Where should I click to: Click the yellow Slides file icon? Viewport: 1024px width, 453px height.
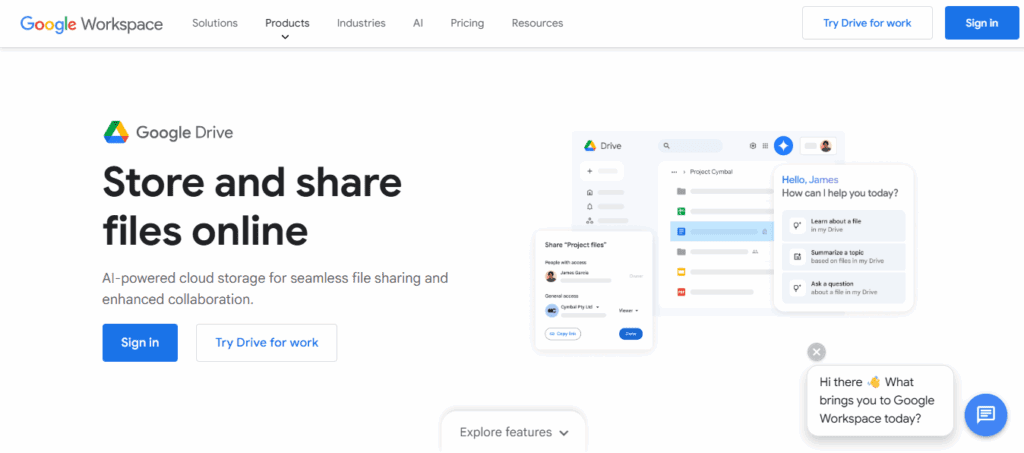pos(680,272)
